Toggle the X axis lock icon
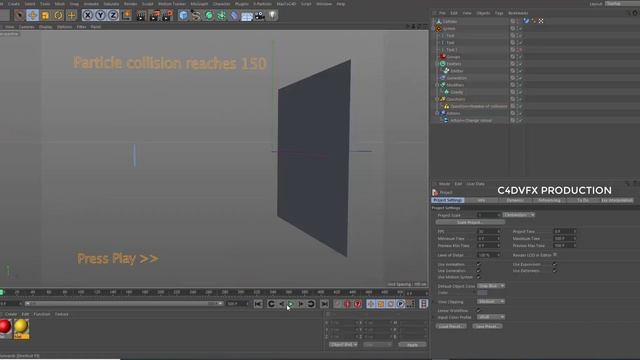This screenshot has height=360, width=640. pyautogui.click(x=87, y=16)
